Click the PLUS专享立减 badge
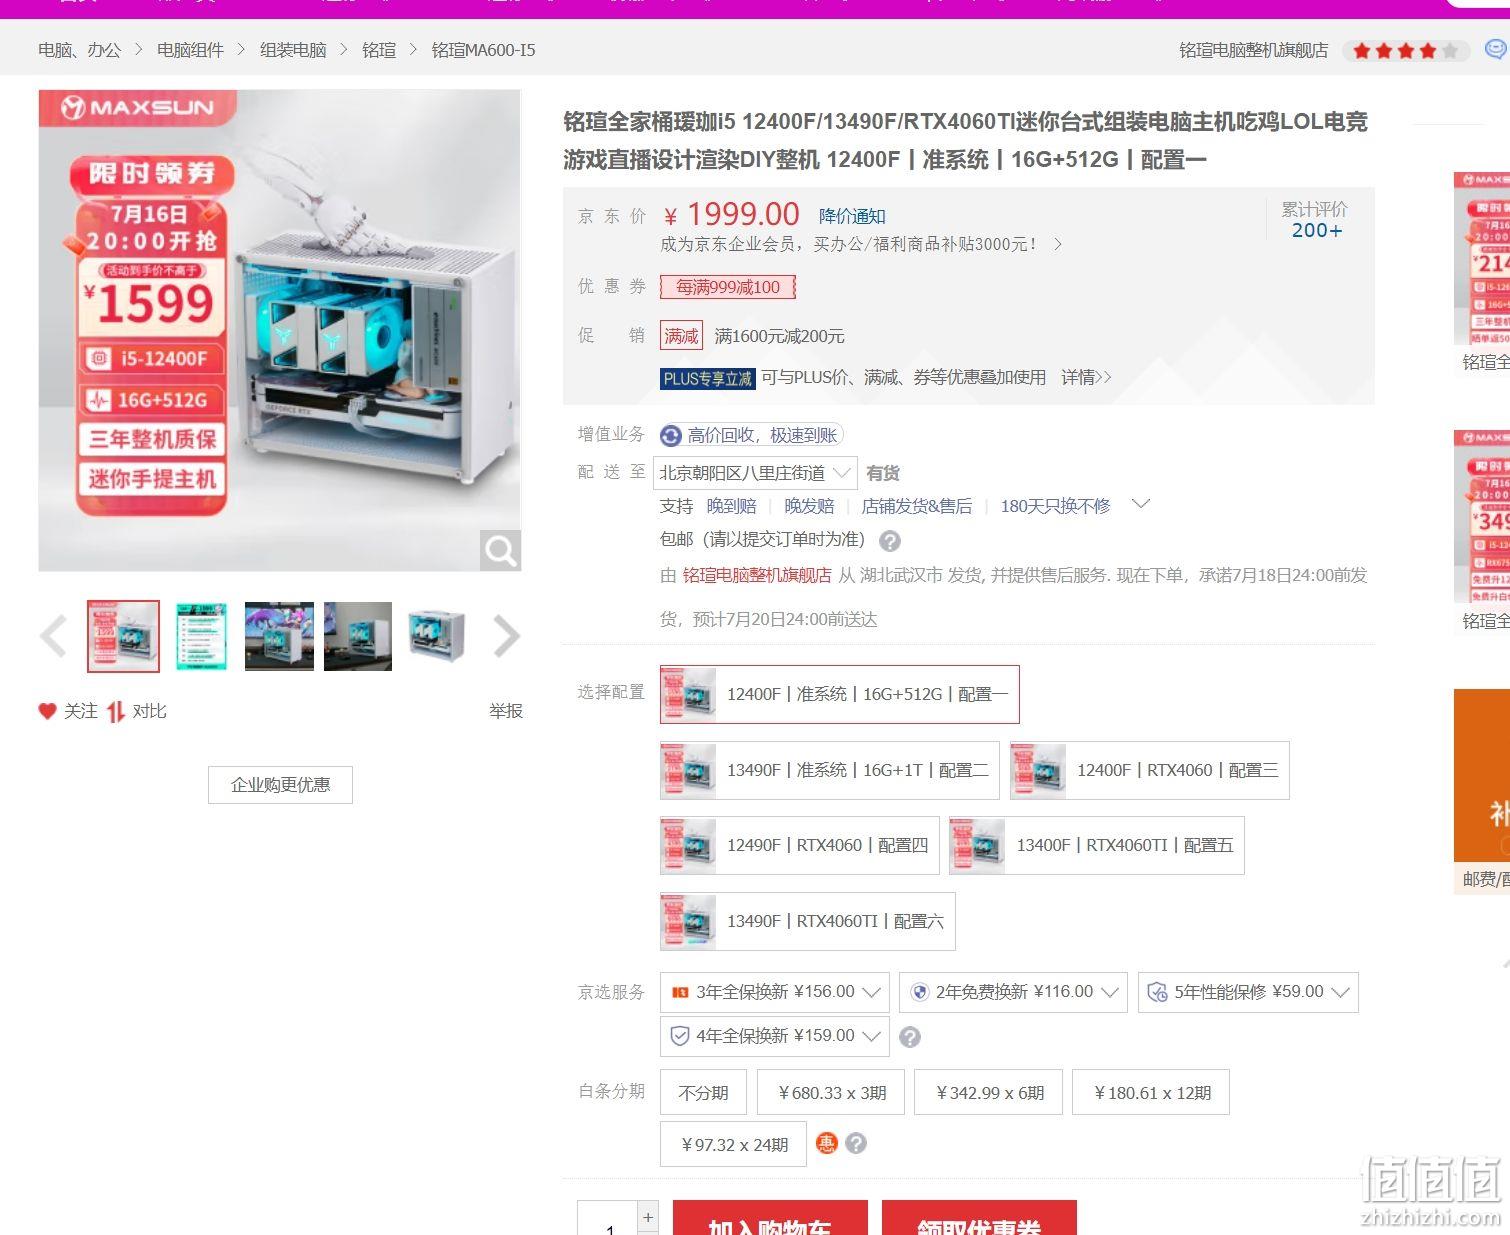This screenshot has width=1510, height=1235. click(707, 378)
